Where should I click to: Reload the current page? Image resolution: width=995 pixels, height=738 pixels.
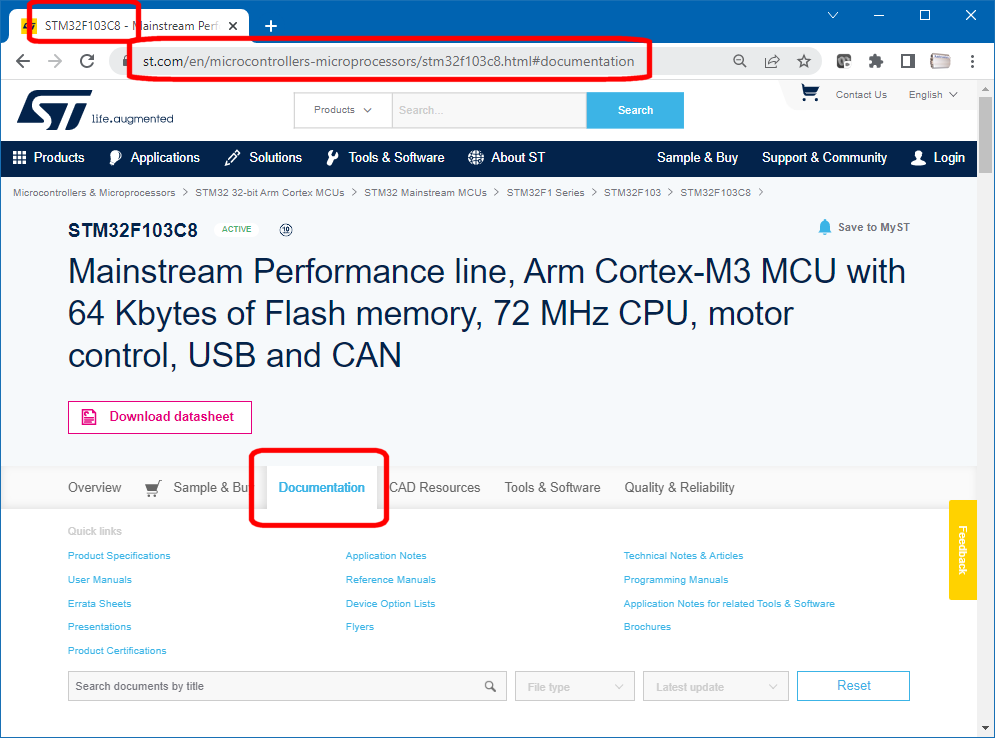point(87,61)
